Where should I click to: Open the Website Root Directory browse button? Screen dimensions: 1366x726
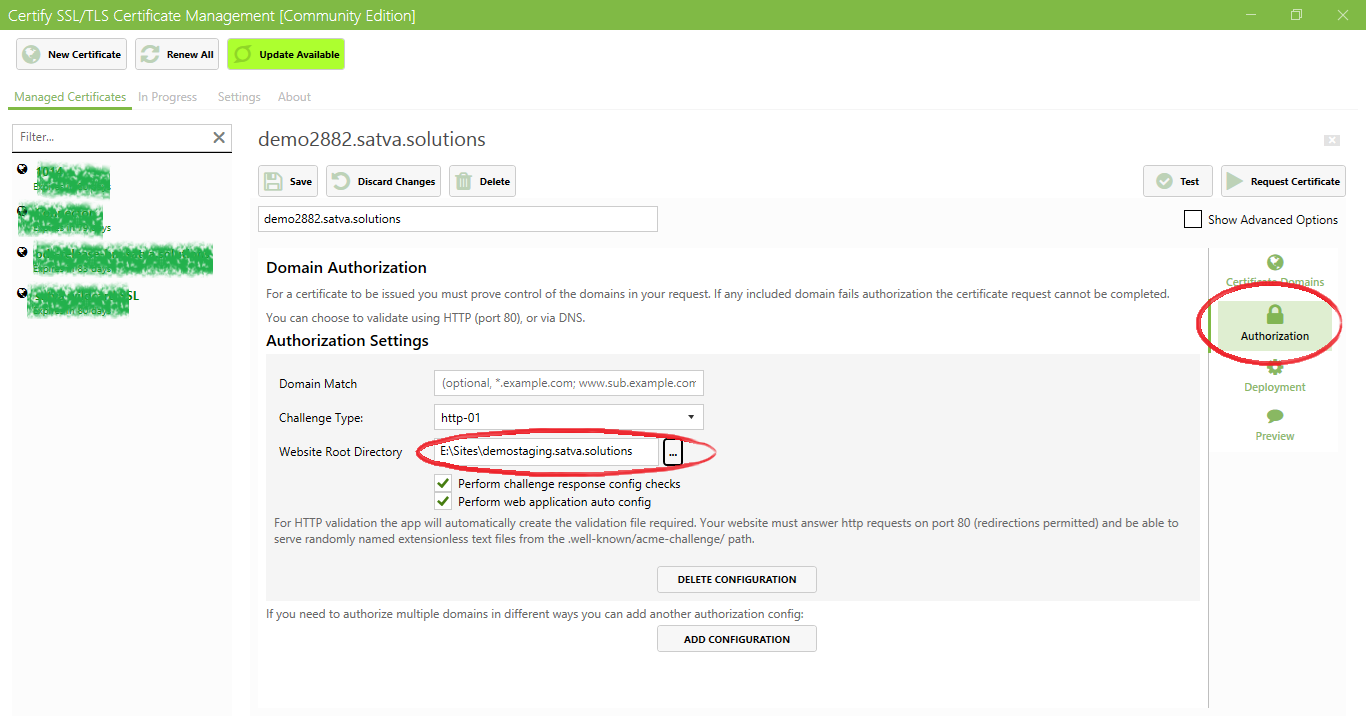coord(672,452)
